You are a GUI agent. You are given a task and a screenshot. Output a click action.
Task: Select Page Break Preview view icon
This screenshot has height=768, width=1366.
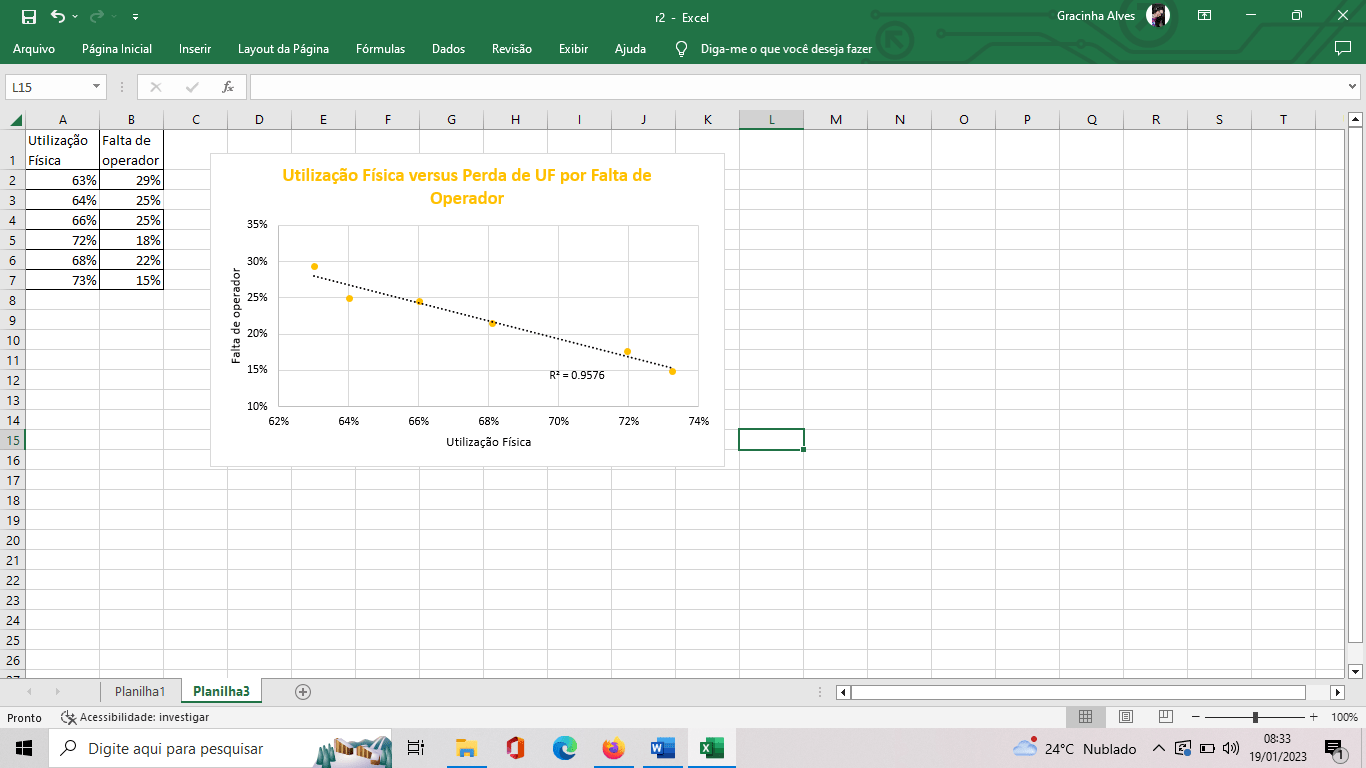click(x=1165, y=717)
